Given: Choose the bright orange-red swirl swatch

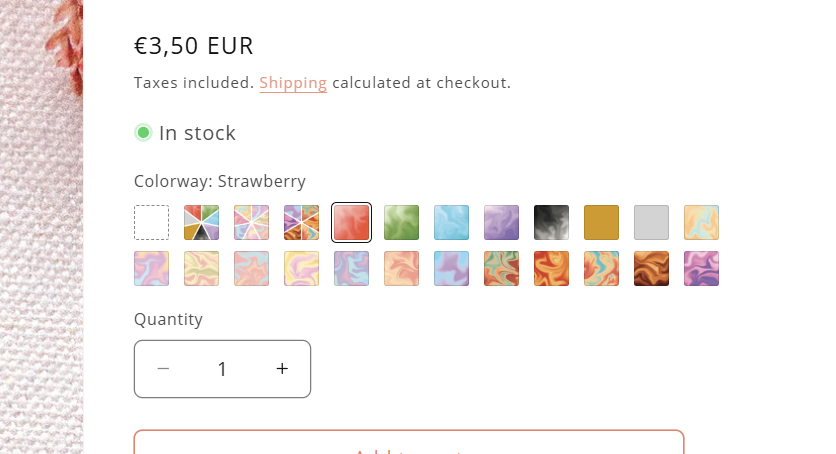Looking at the screenshot, I should 551,269.
